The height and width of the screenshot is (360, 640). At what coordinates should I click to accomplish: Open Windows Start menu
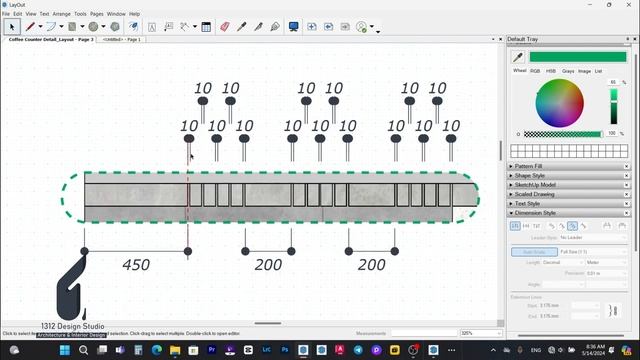click(64, 350)
